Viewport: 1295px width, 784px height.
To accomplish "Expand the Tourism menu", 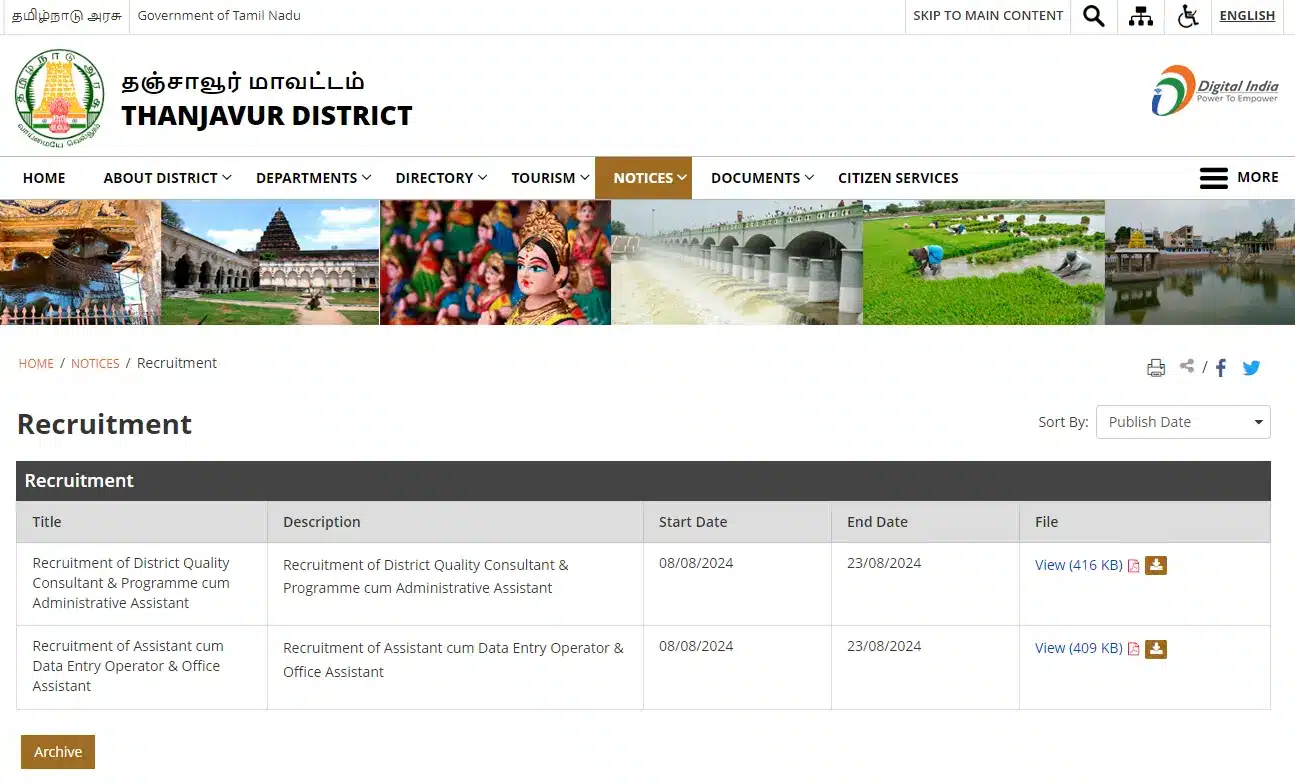I will click(x=550, y=178).
